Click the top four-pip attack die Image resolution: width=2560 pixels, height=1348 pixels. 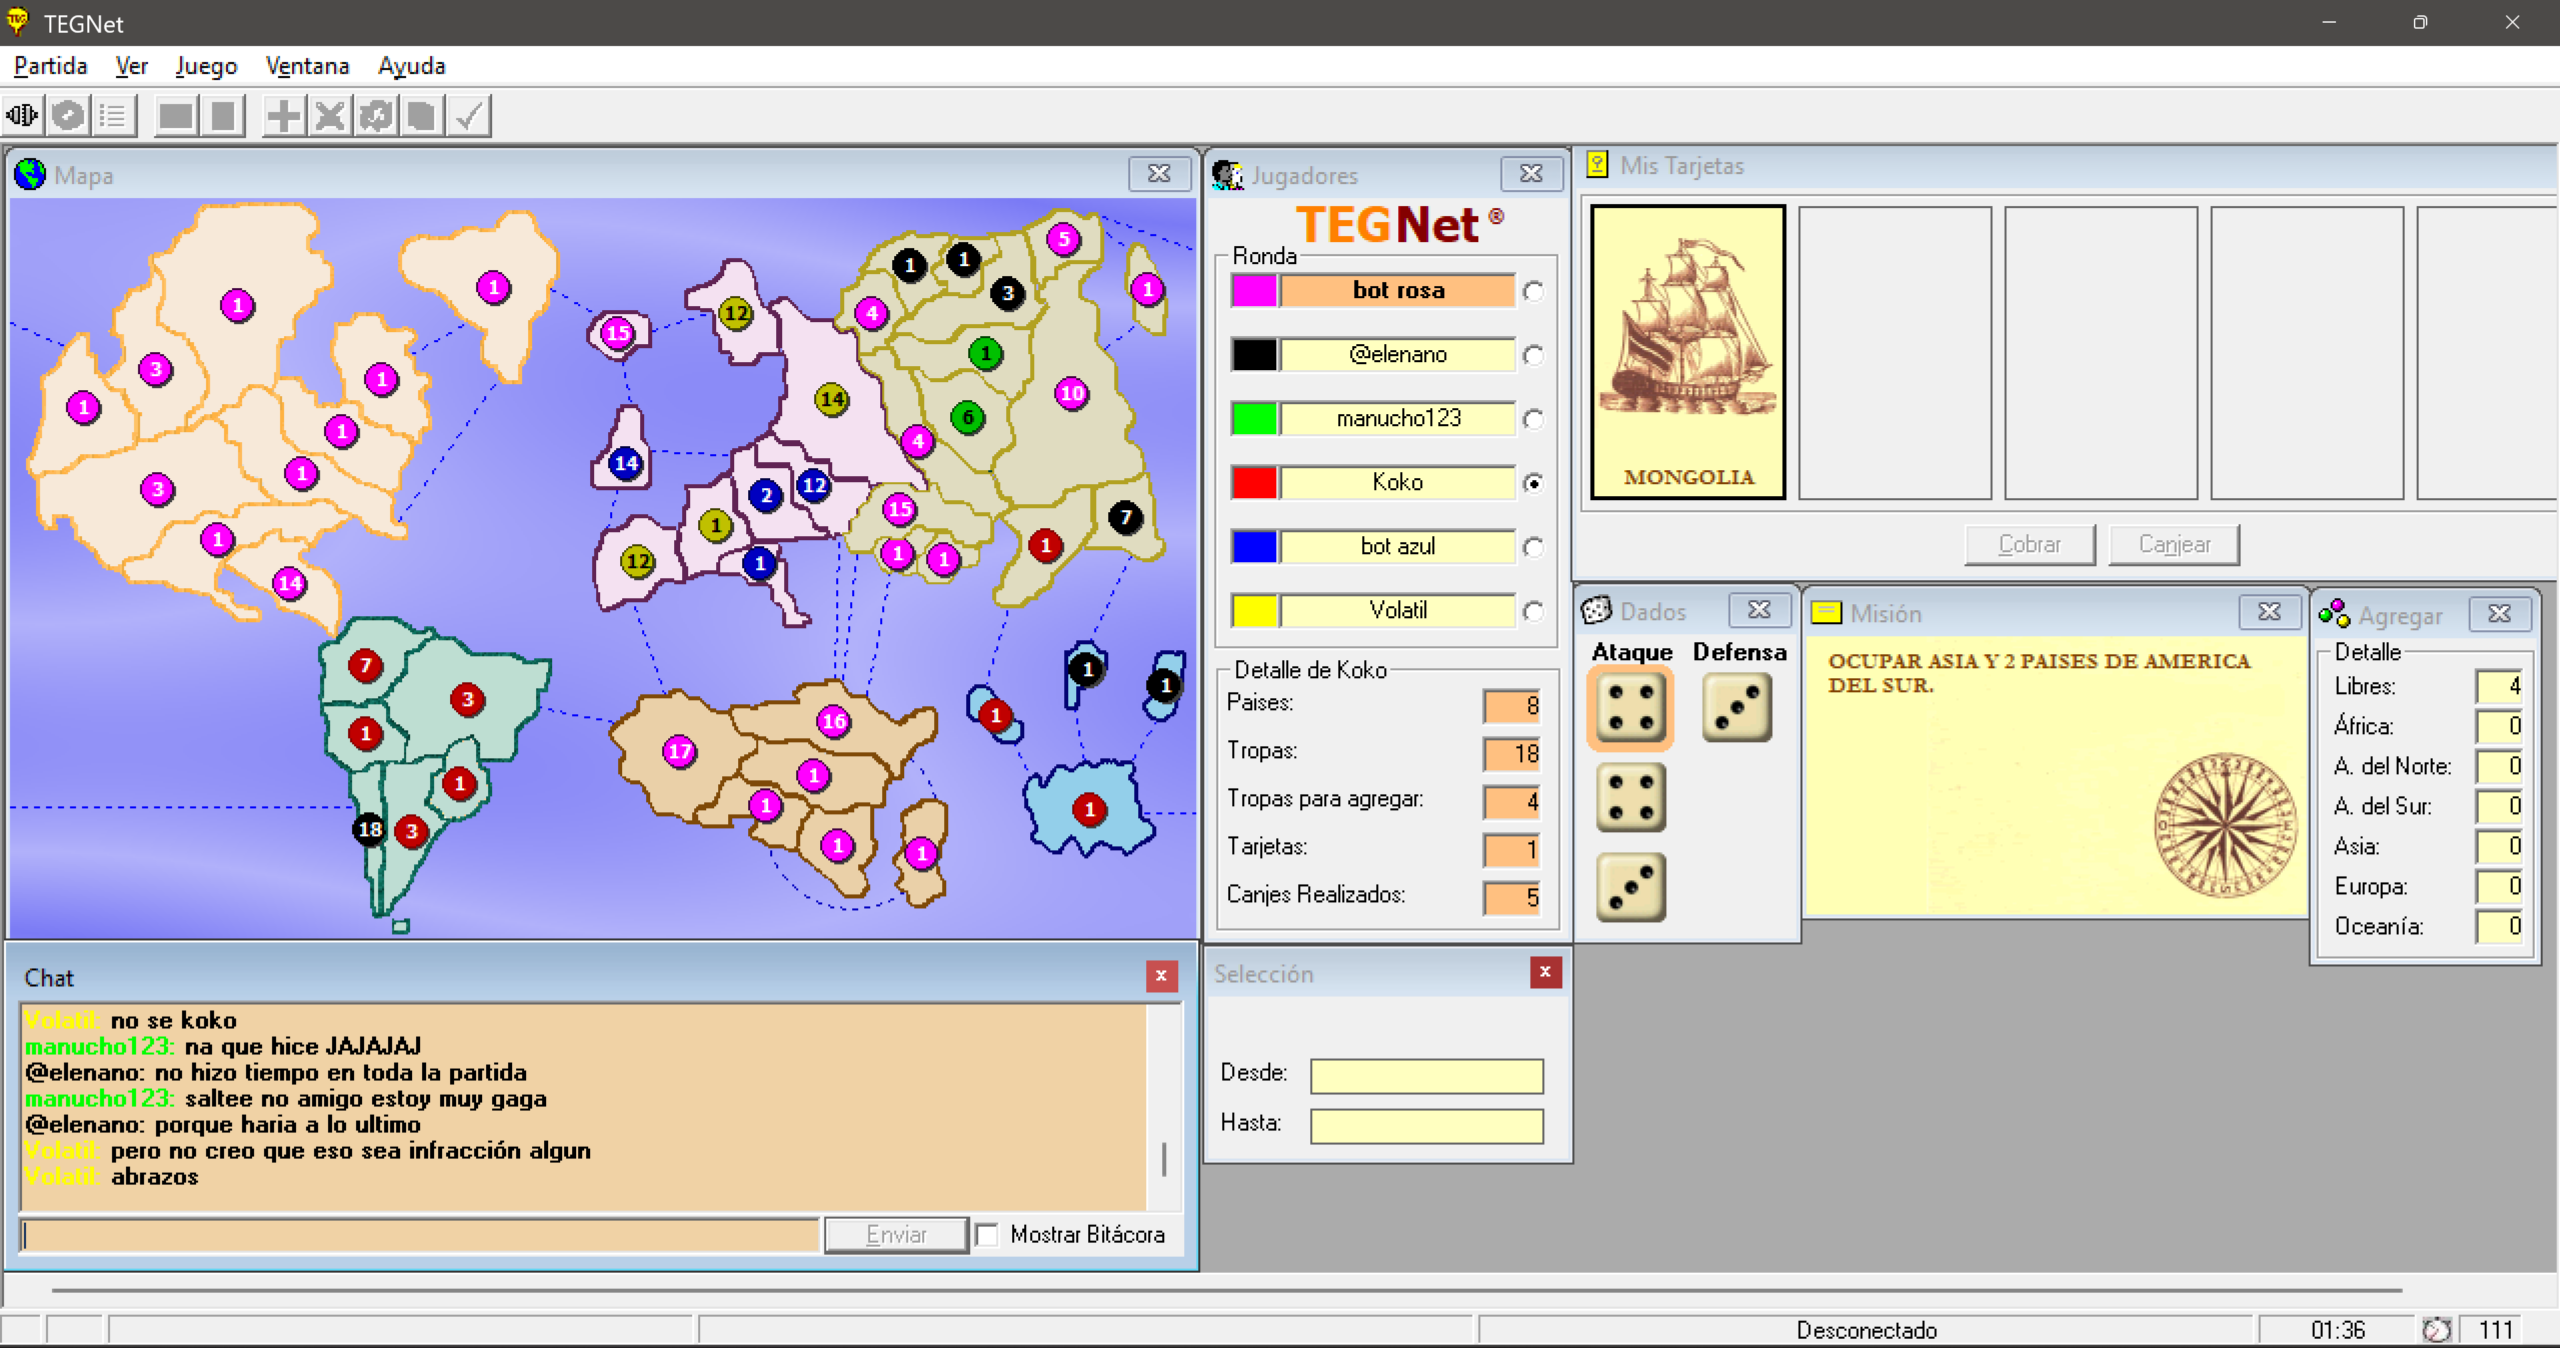tap(1630, 708)
